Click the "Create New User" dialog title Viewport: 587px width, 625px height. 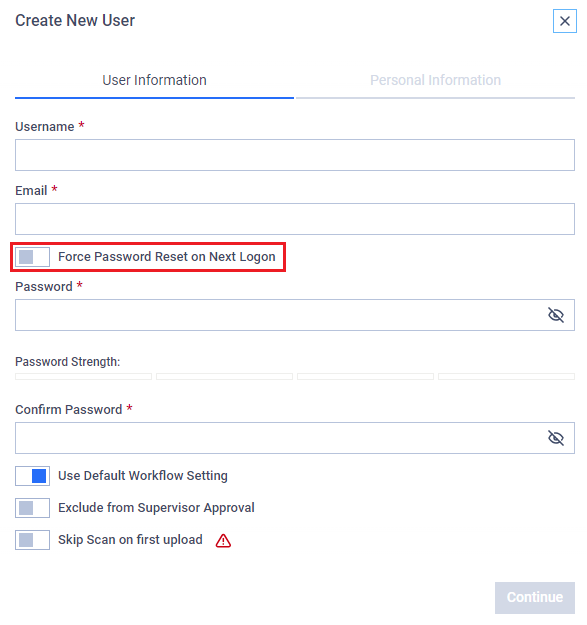tap(75, 20)
